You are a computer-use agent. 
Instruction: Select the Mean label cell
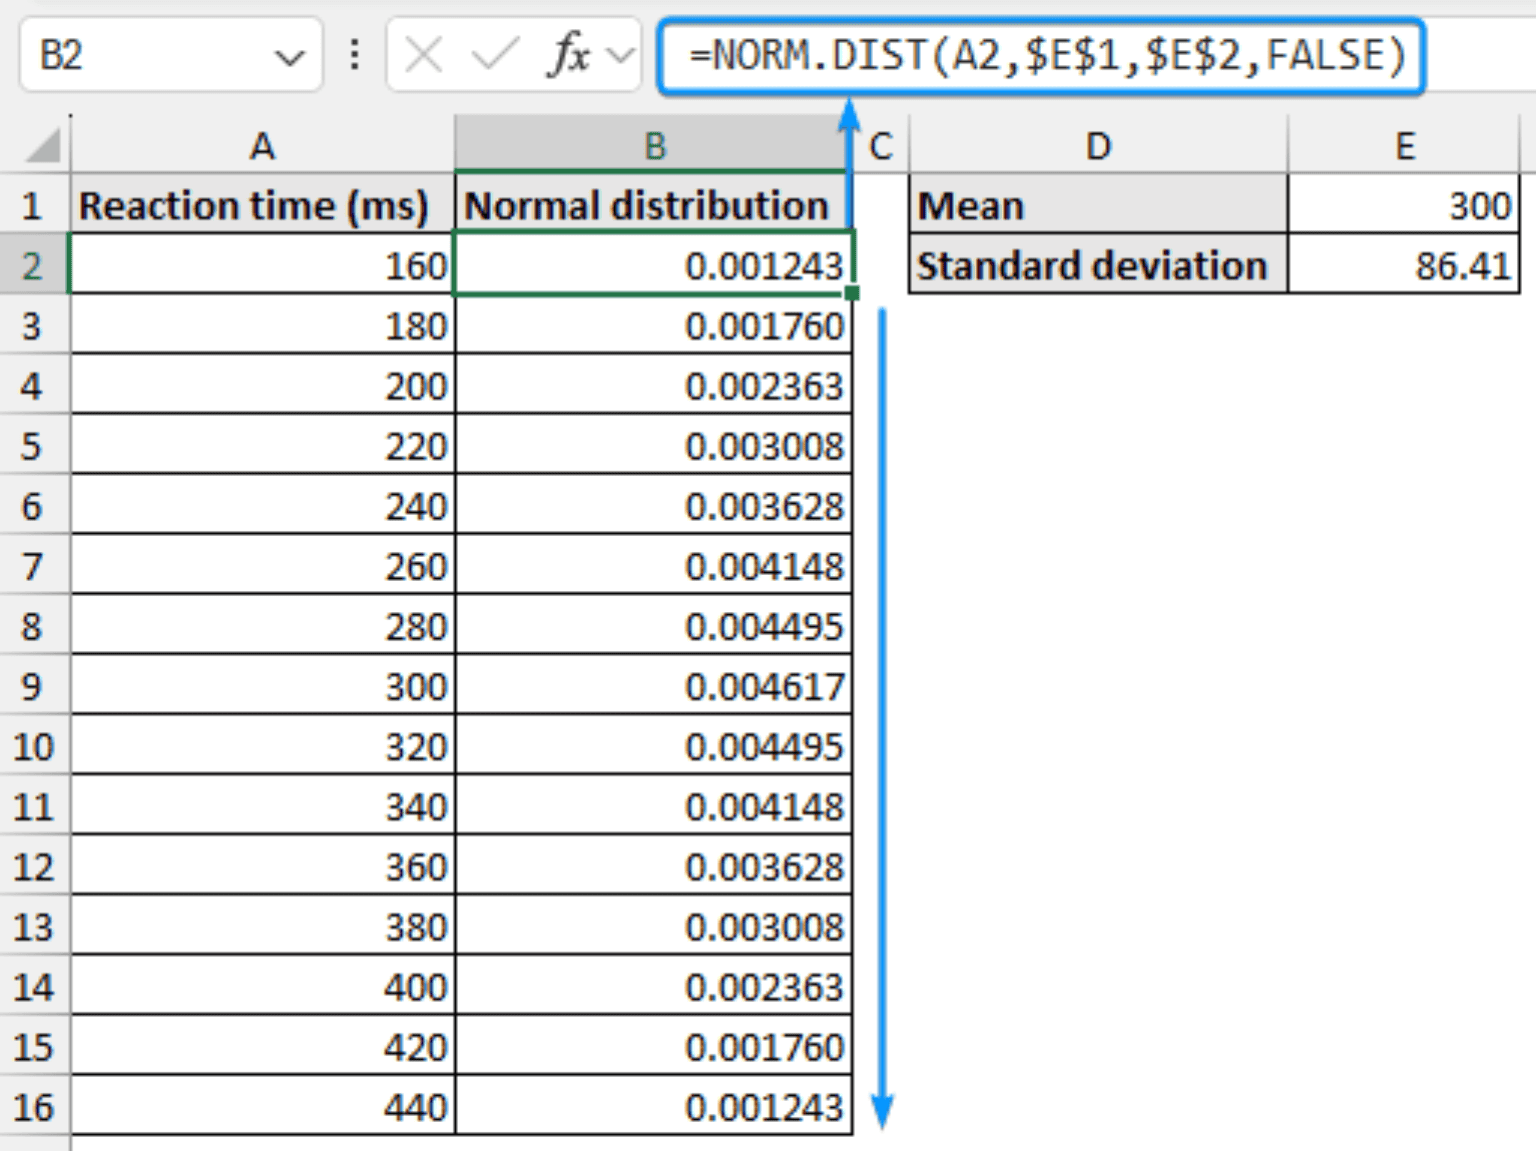point(1097,205)
